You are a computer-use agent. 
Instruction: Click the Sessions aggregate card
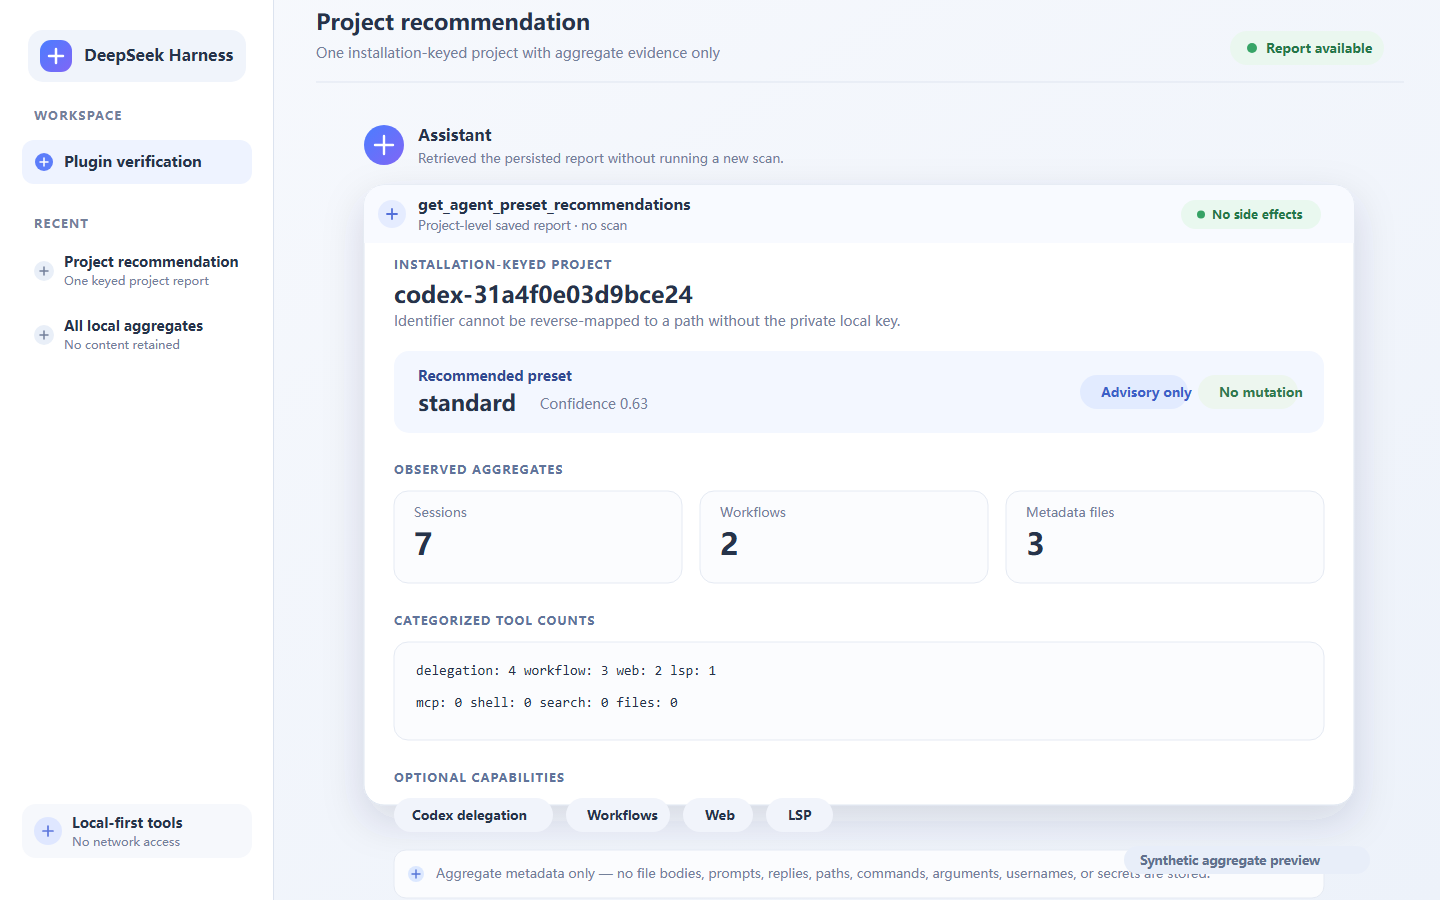[538, 537]
